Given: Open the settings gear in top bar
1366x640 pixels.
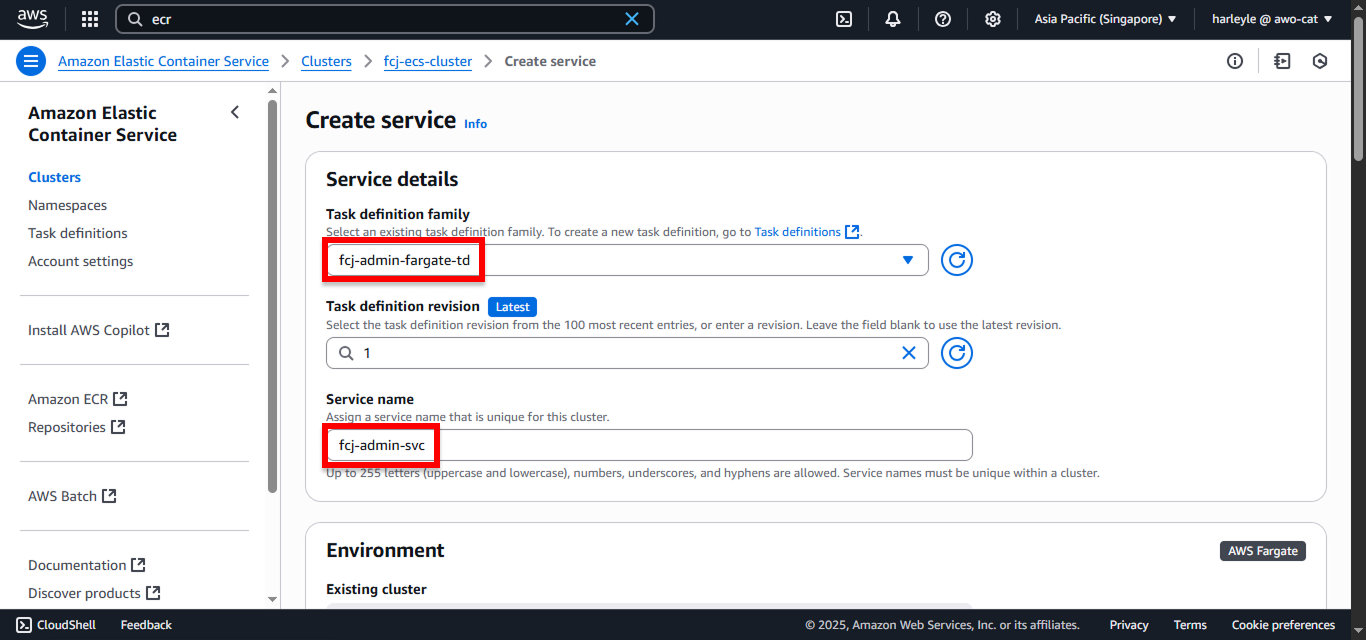Looking at the screenshot, I should pyautogui.click(x=993, y=19).
